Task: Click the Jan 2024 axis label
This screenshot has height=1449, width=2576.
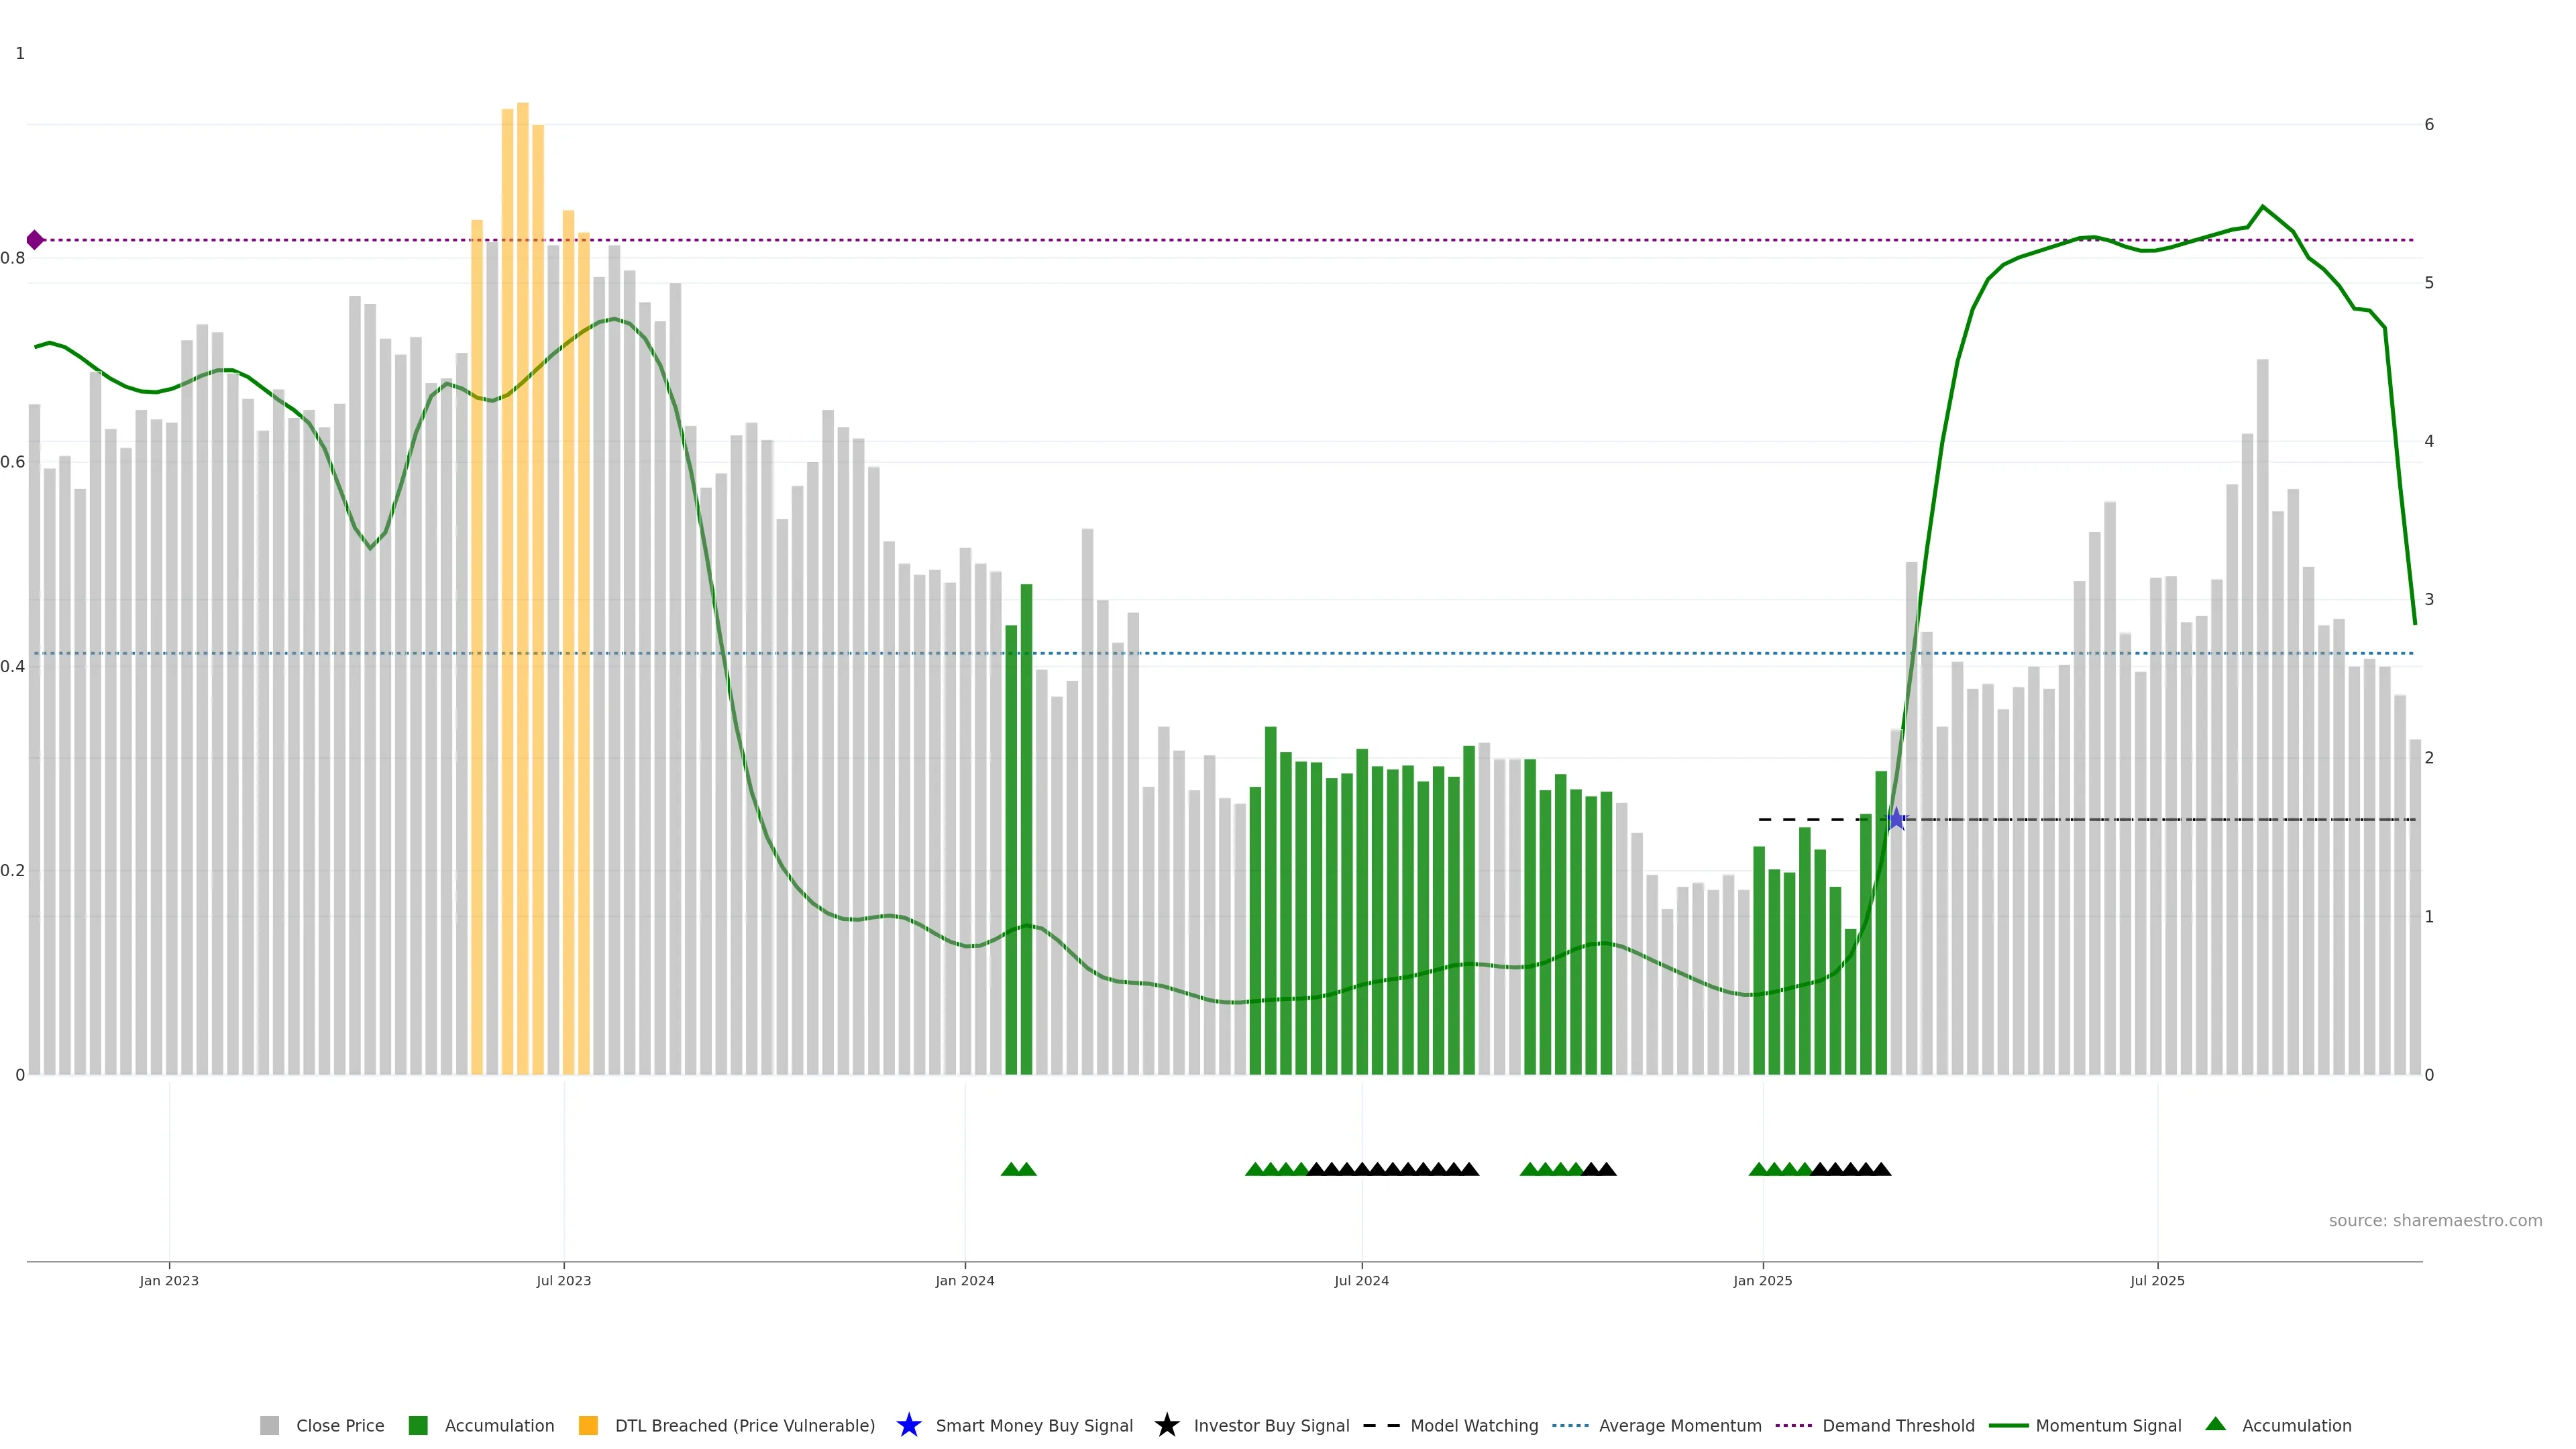Action: click(965, 1281)
